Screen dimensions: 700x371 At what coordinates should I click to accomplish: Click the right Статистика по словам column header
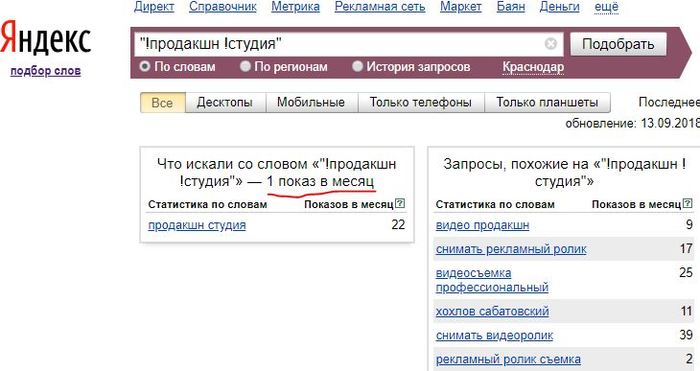[x=495, y=204]
